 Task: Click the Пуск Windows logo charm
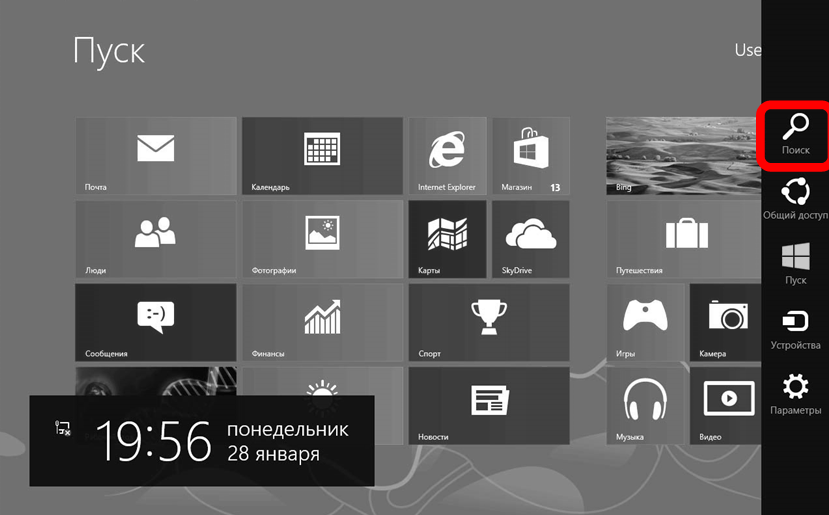coord(795,263)
